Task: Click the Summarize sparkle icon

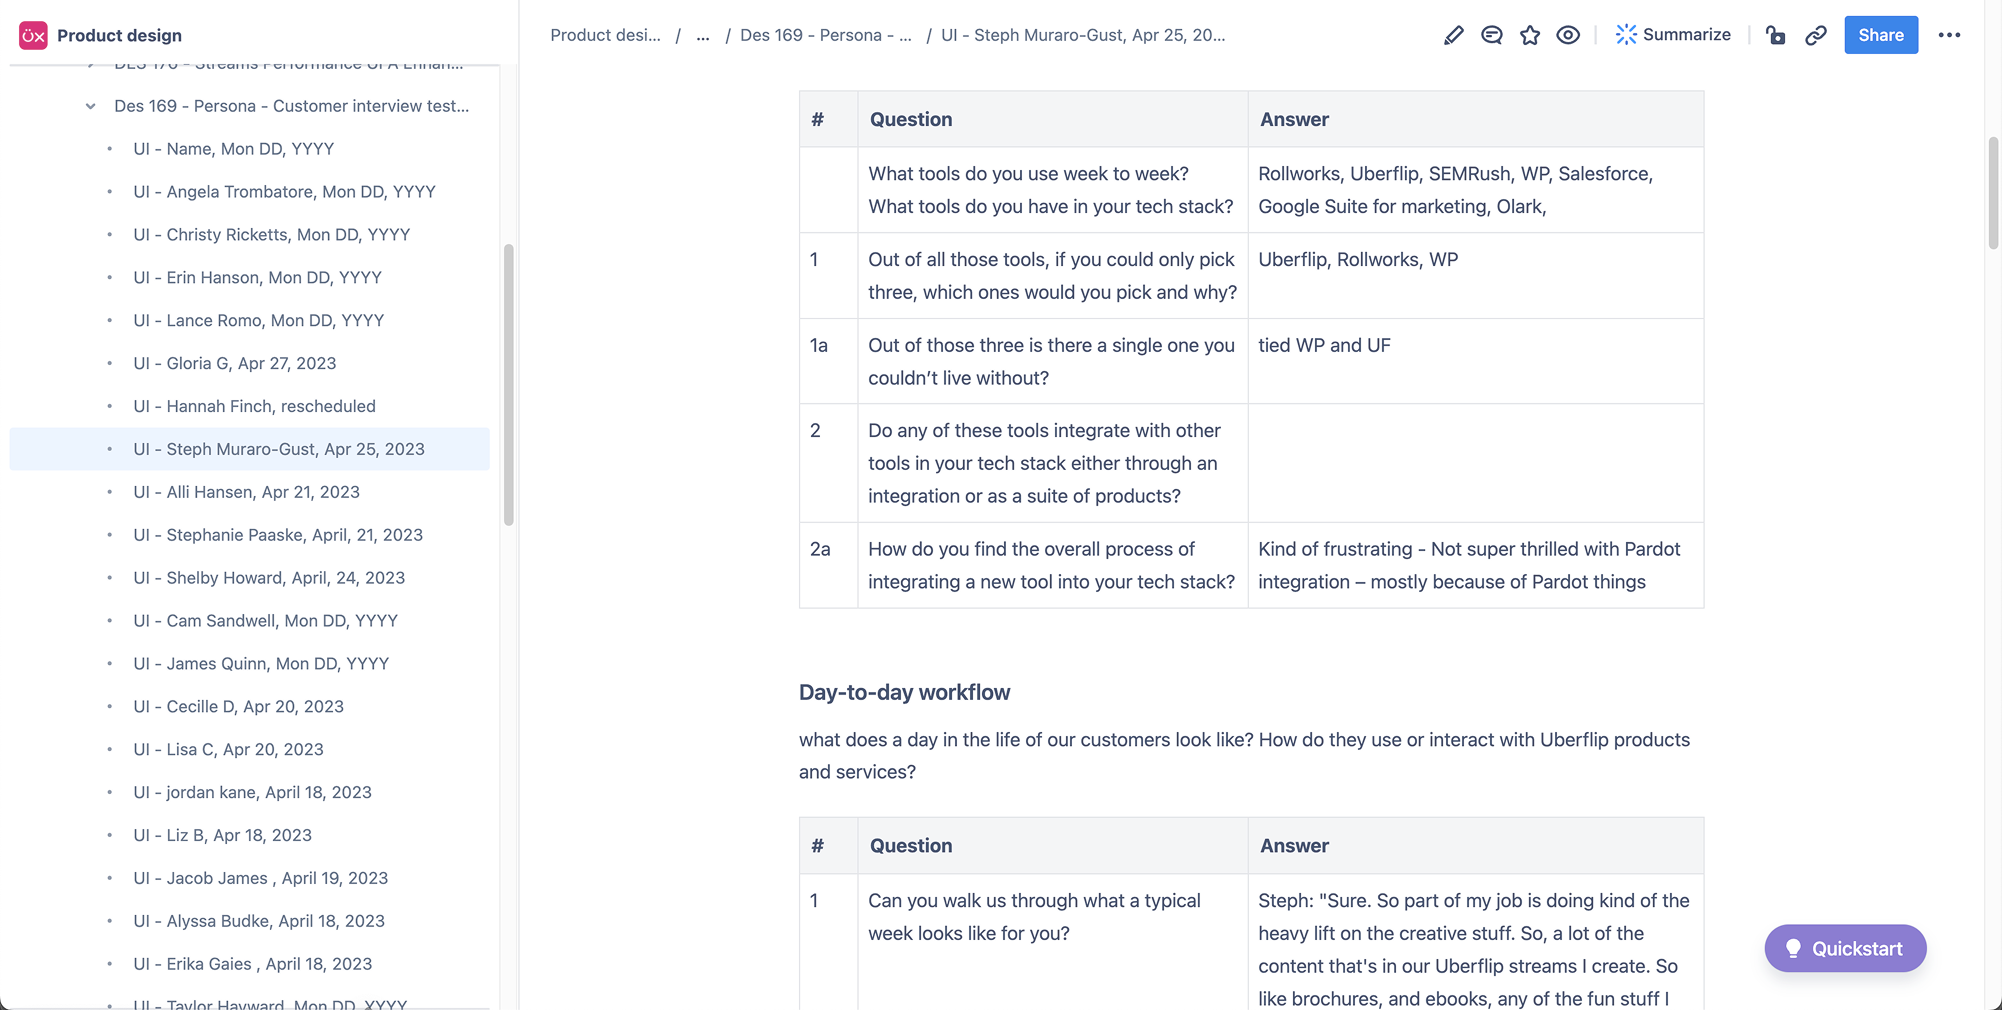Action: click(1625, 34)
